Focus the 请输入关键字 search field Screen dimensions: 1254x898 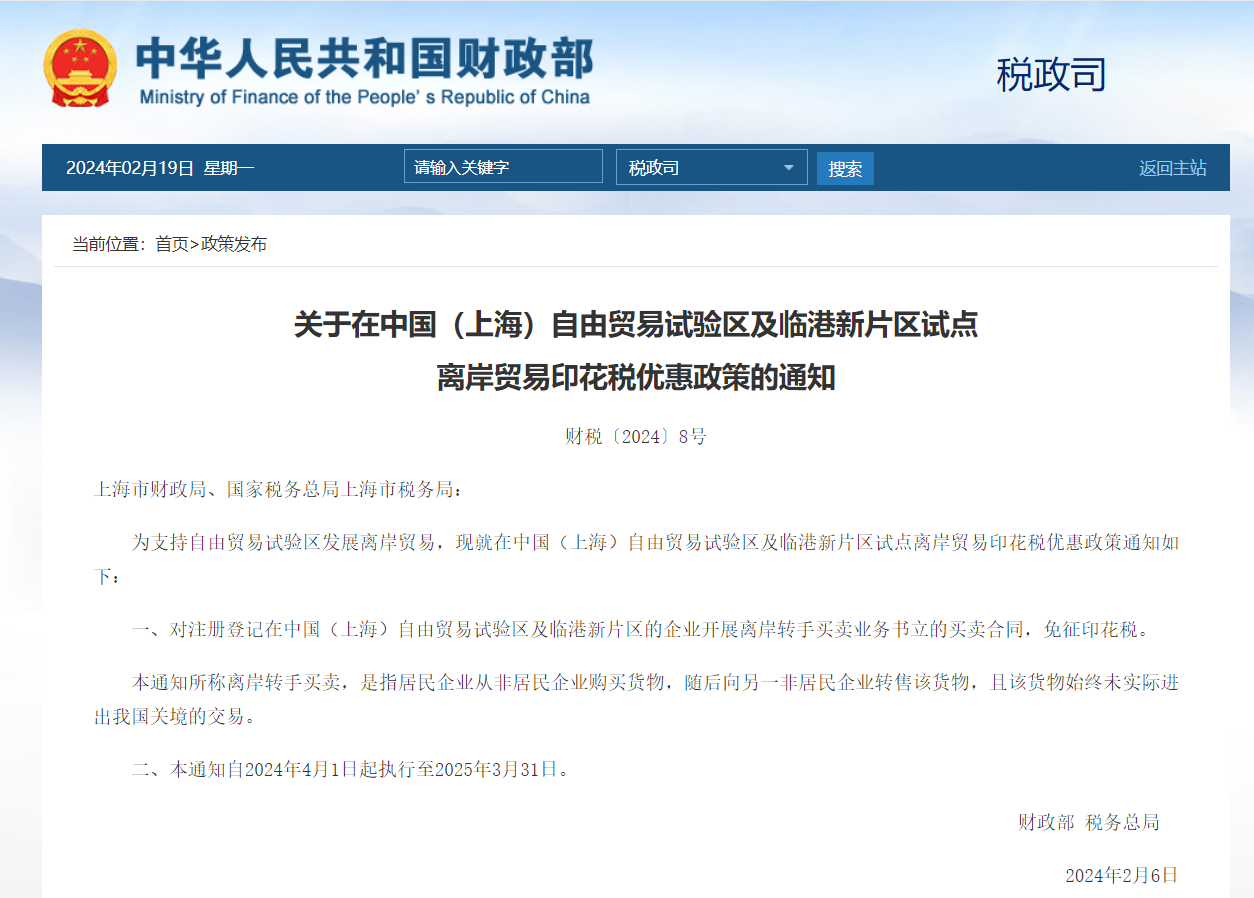(503, 167)
